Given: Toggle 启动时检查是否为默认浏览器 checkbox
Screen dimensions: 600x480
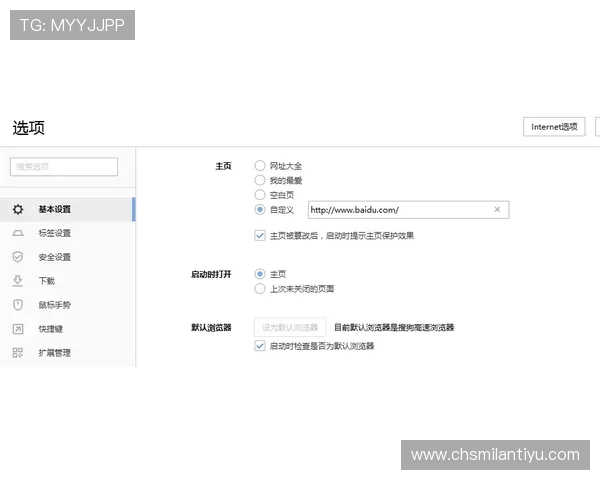Looking at the screenshot, I should [260, 346].
